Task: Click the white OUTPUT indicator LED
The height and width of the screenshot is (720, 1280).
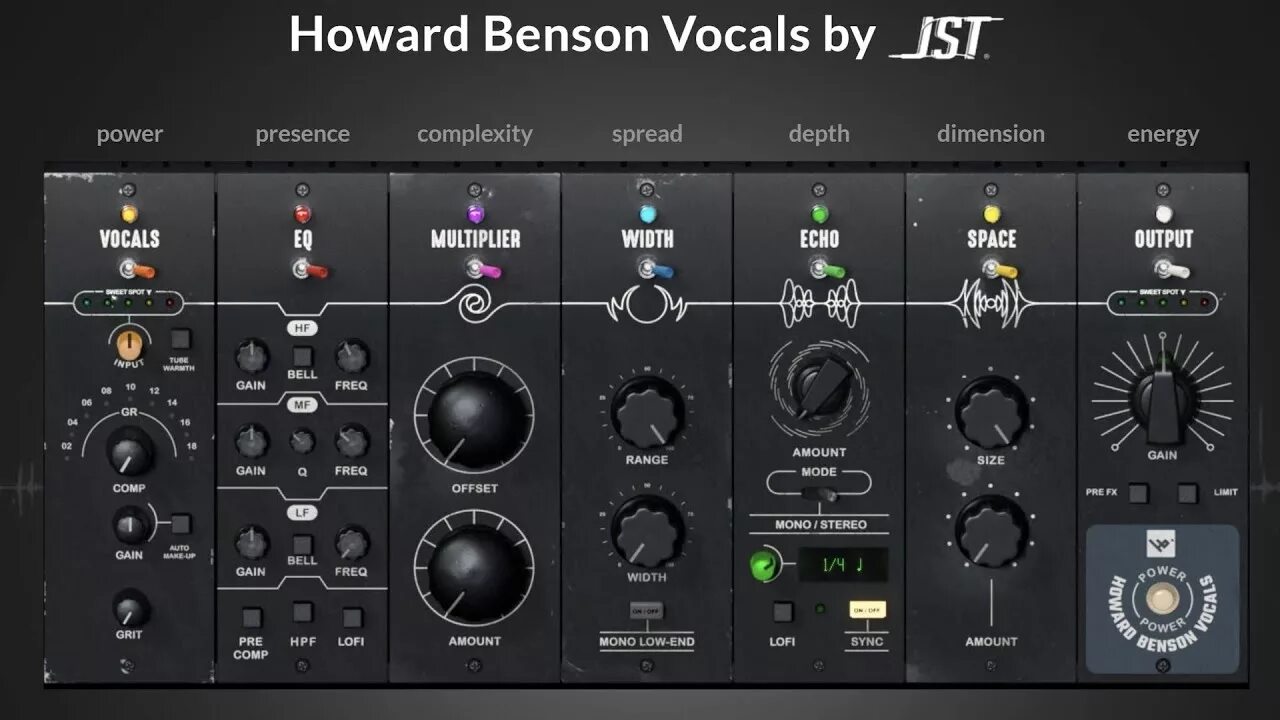Action: click(1164, 214)
